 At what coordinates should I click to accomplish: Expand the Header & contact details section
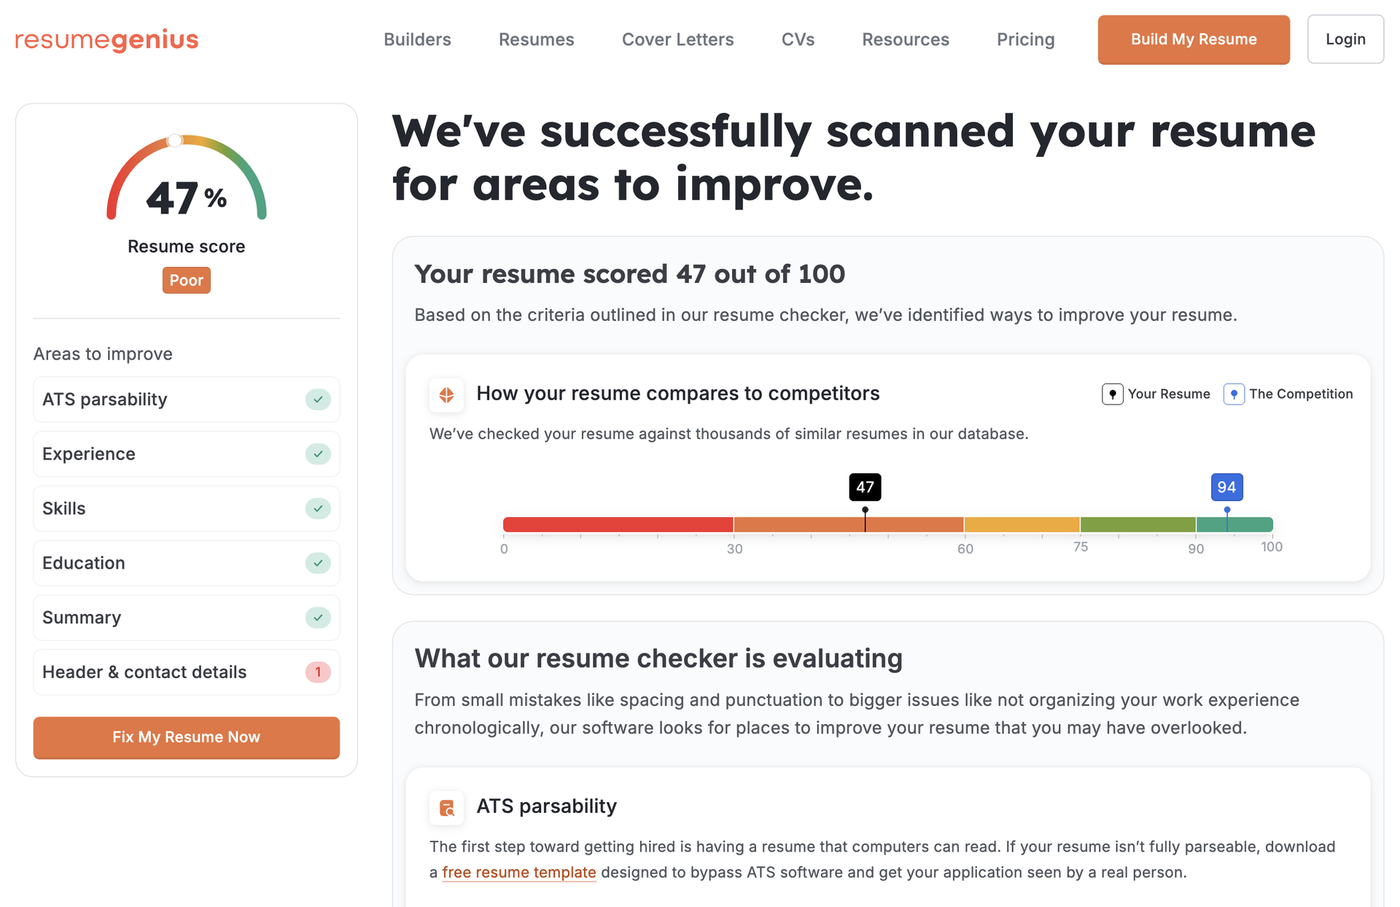[x=186, y=672]
